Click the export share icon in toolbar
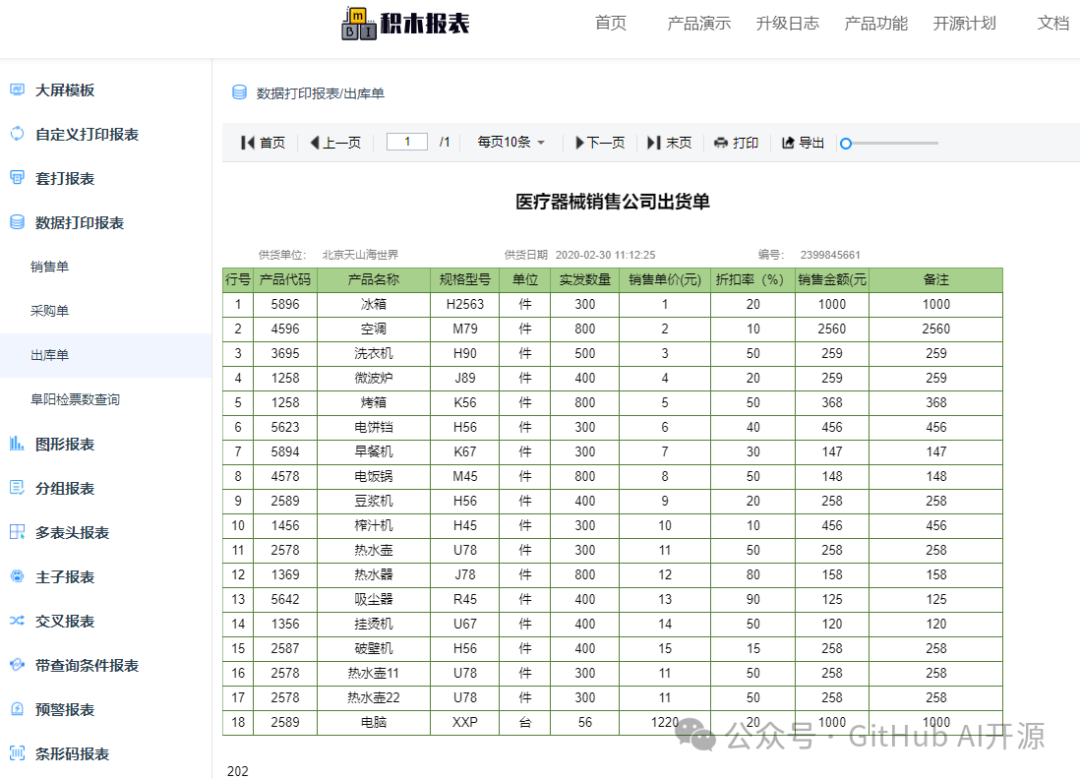 788,143
